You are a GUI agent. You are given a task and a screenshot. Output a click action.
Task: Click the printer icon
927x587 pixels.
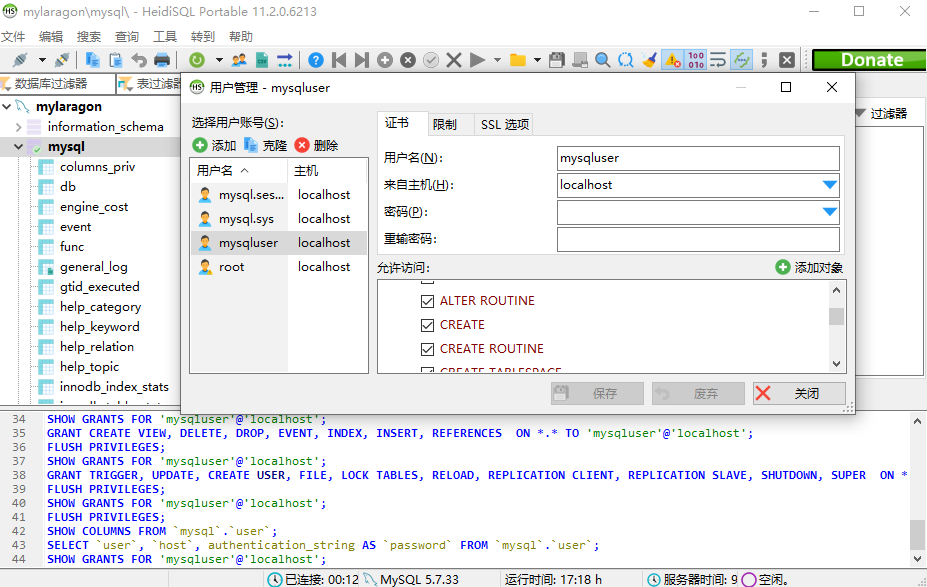click(x=162, y=60)
